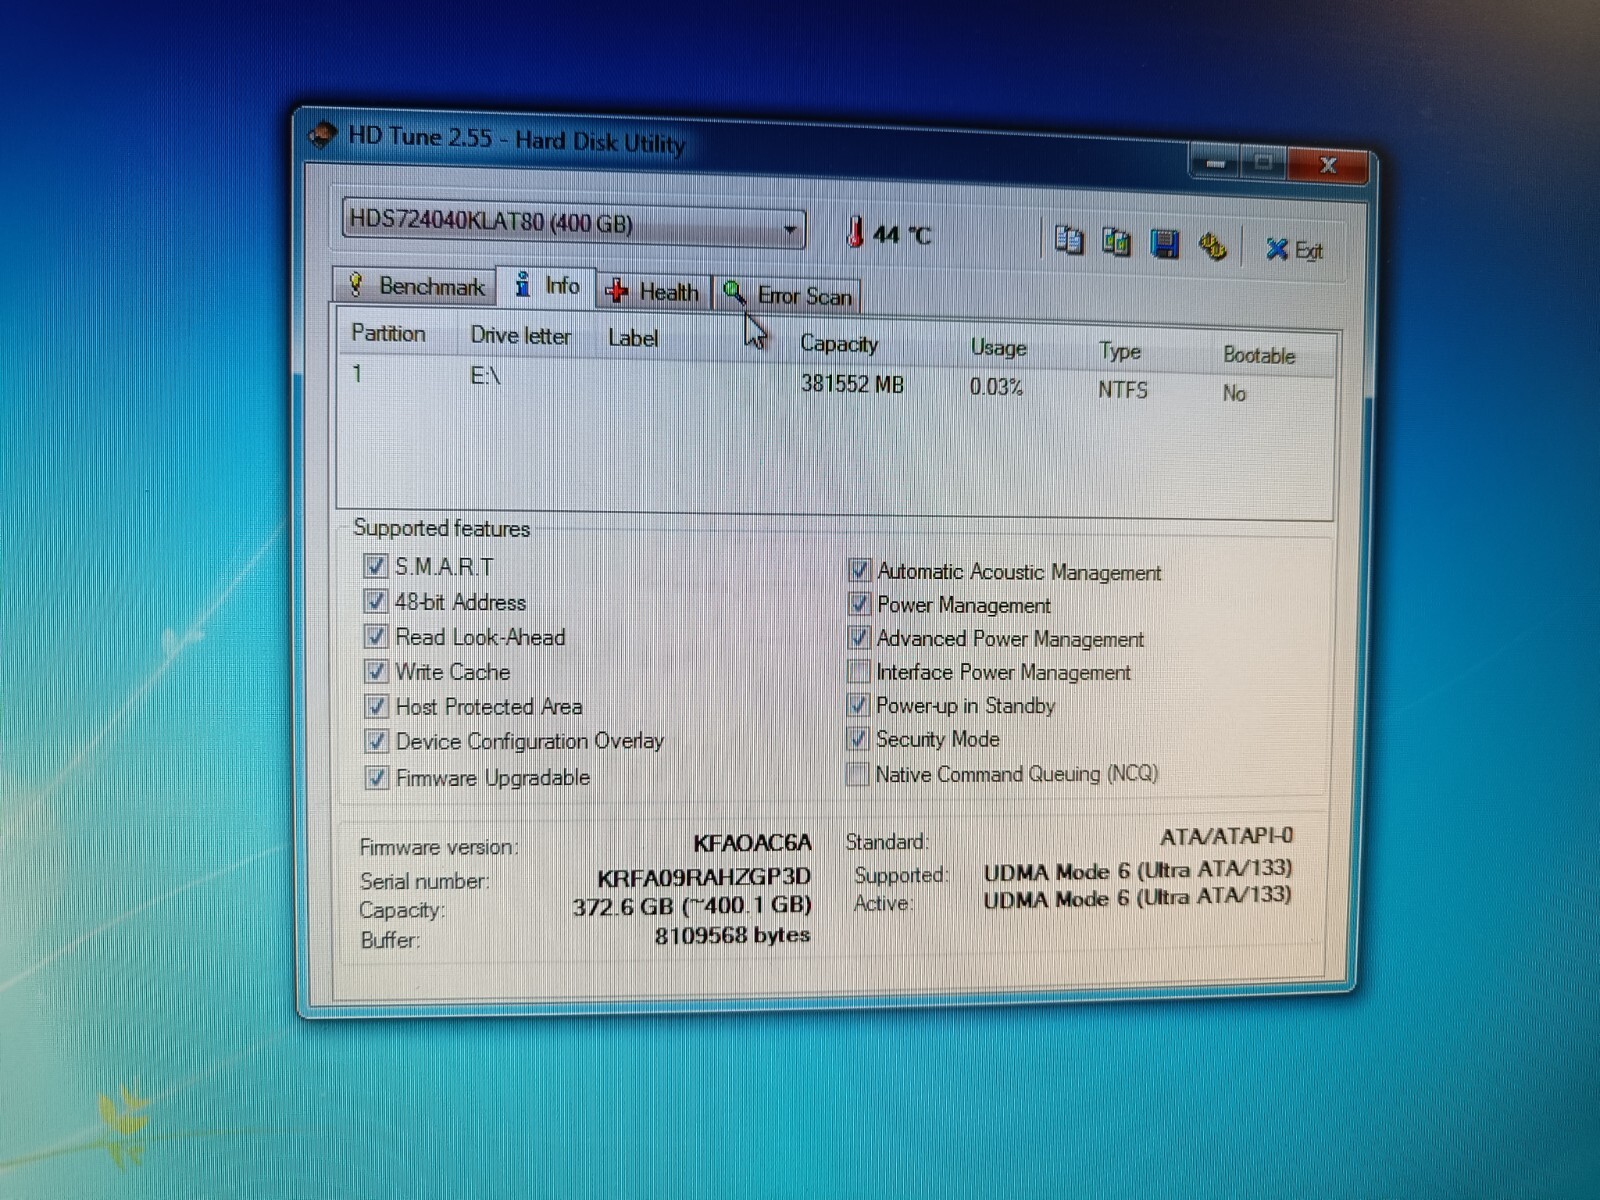Click the buffer value 8109568 bytes
The width and height of the screenshot is (1600, 1200).
tap(732, 936)
